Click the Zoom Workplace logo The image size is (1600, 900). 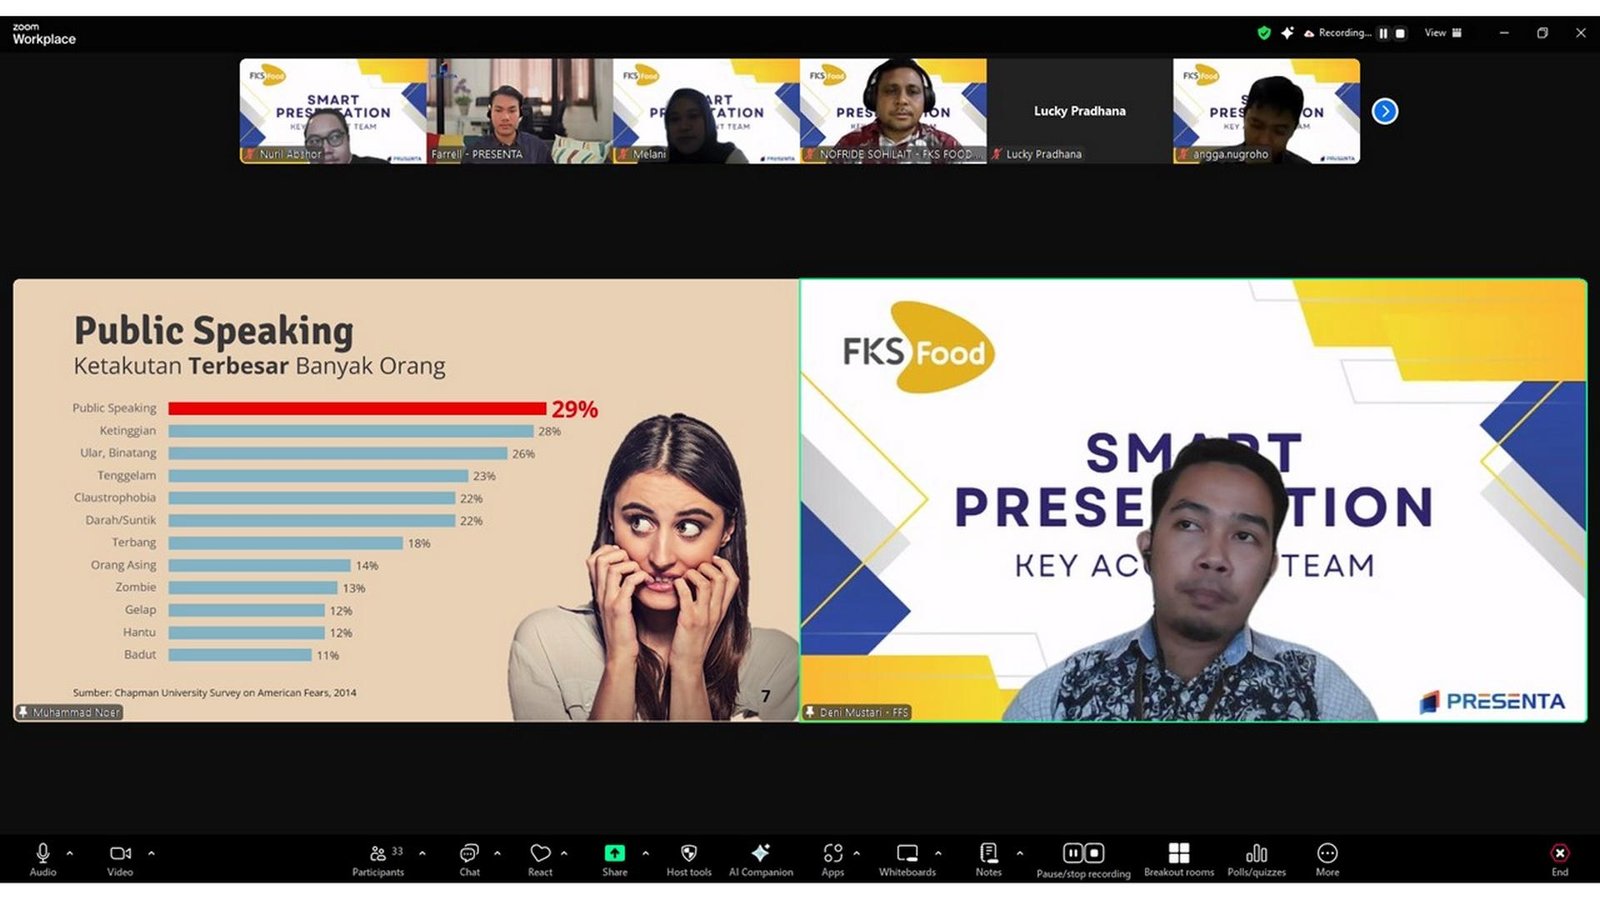coord(44,35)
